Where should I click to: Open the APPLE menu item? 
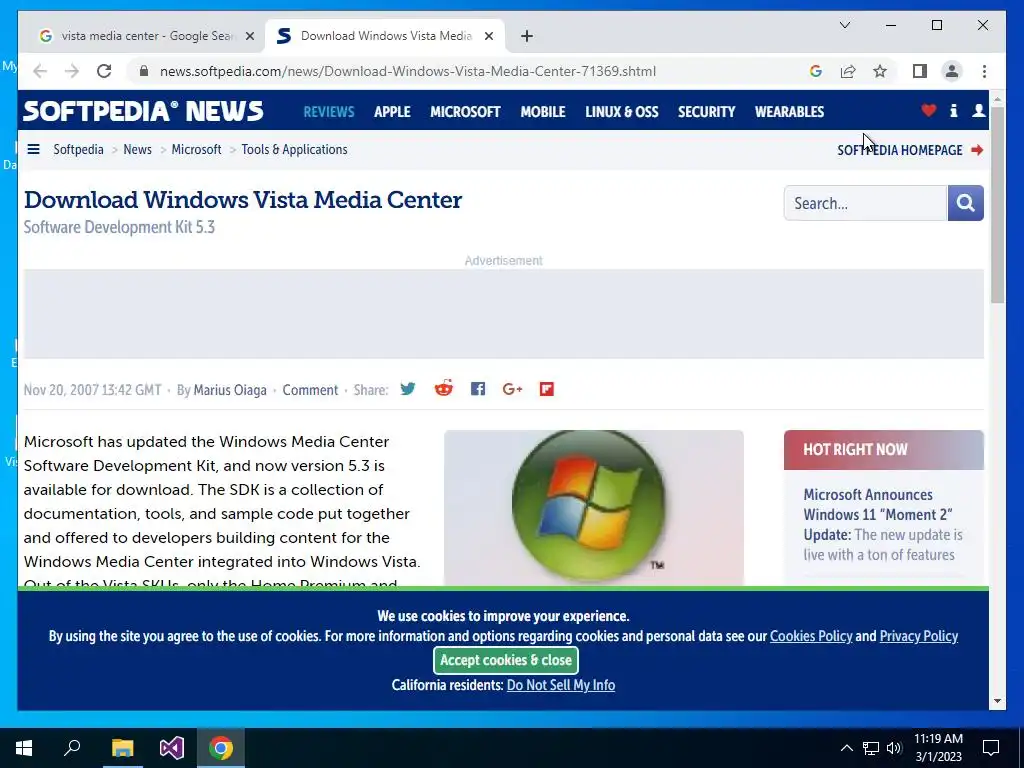[392, 112]
